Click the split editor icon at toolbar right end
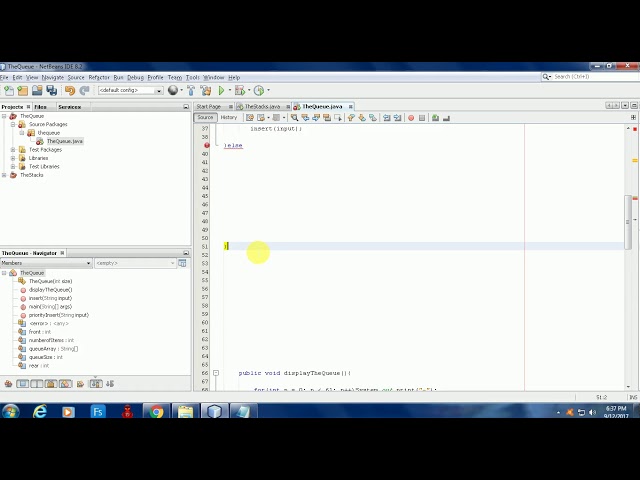The image size is (640, 480). tap(633, 118)
